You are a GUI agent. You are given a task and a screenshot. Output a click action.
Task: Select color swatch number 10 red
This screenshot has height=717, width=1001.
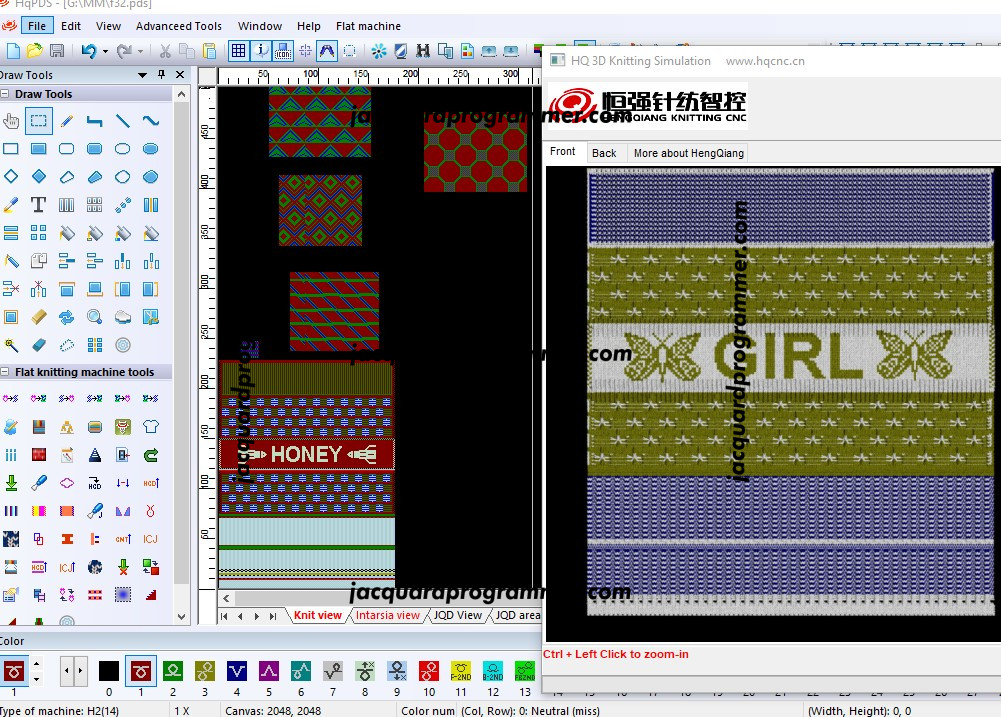tap(429, 671)
